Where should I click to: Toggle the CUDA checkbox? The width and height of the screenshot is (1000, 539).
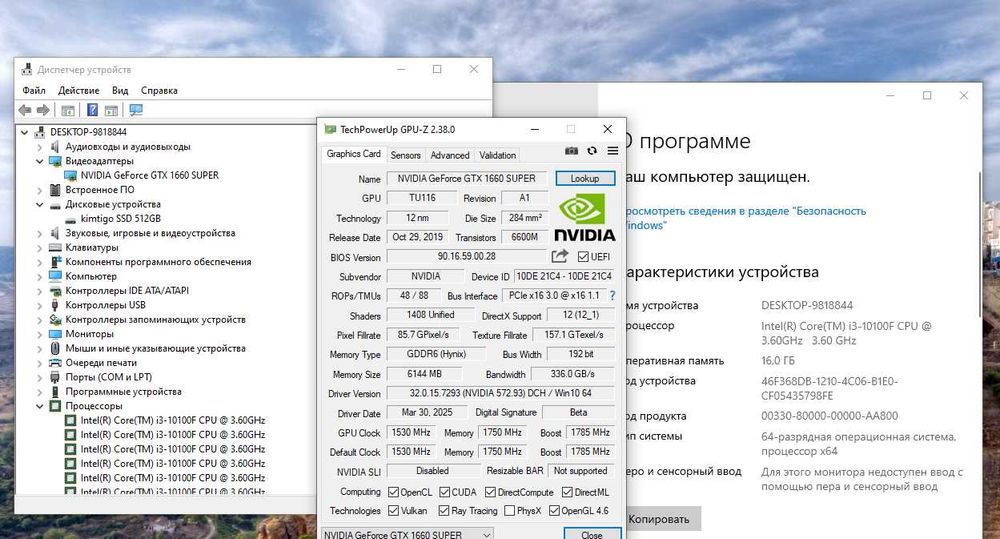(x=443, y=492)
